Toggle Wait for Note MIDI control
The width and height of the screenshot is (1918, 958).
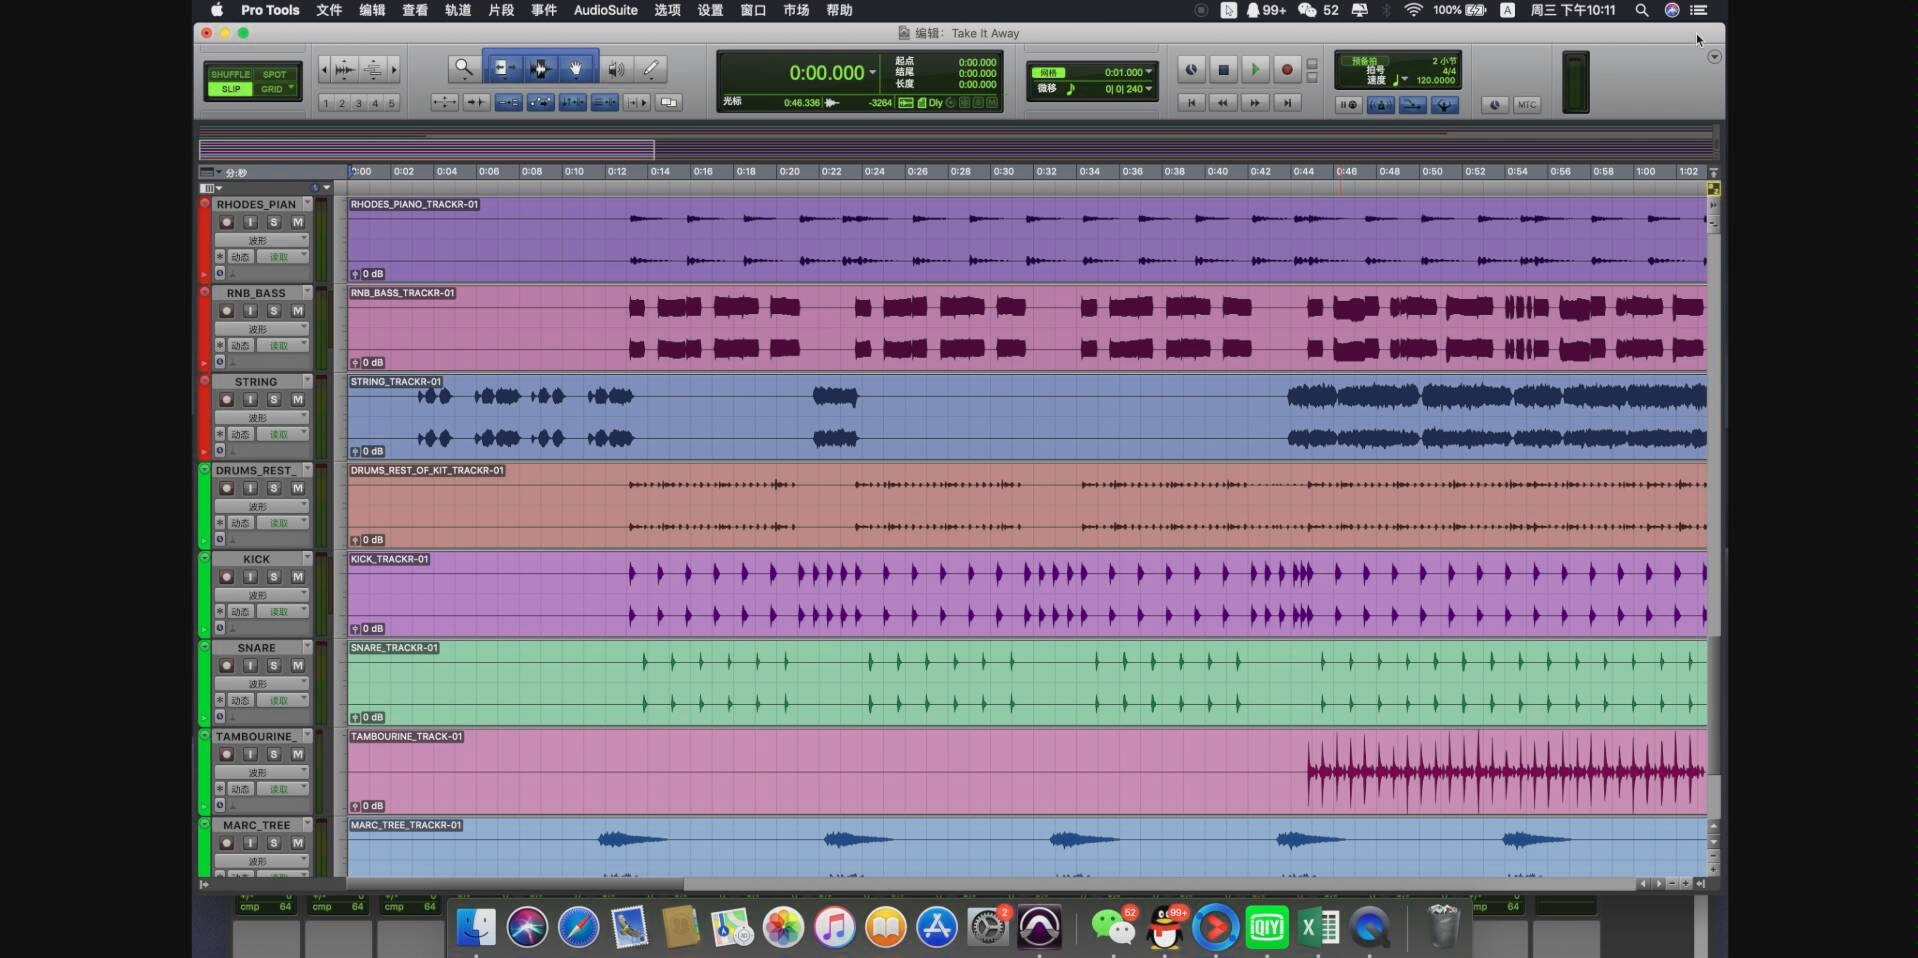1349,104
